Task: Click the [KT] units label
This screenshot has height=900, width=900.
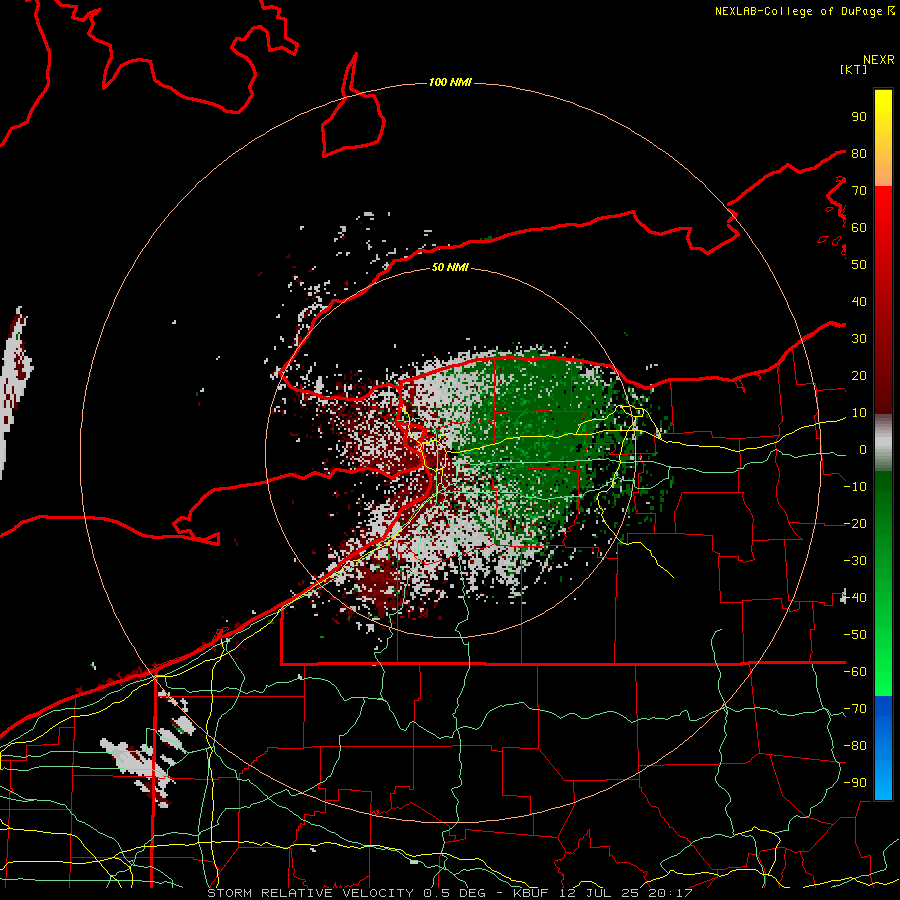Action: pyautogui.click(x=854, y=69)
